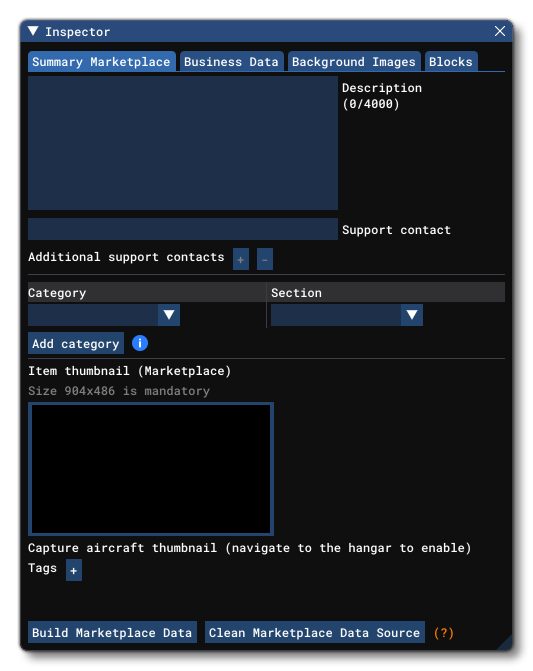Click Clean Marketplace Data Source button
The width and height of the screenshot is (533, 671).
tap(314, 632)
